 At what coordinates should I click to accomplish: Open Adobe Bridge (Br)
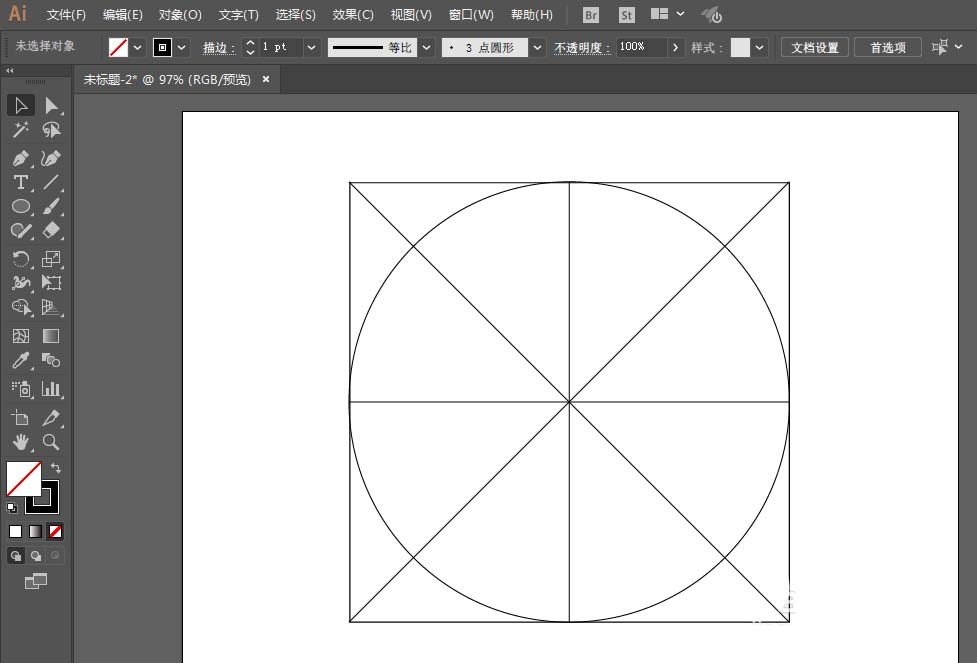click(x=591, y=15)
